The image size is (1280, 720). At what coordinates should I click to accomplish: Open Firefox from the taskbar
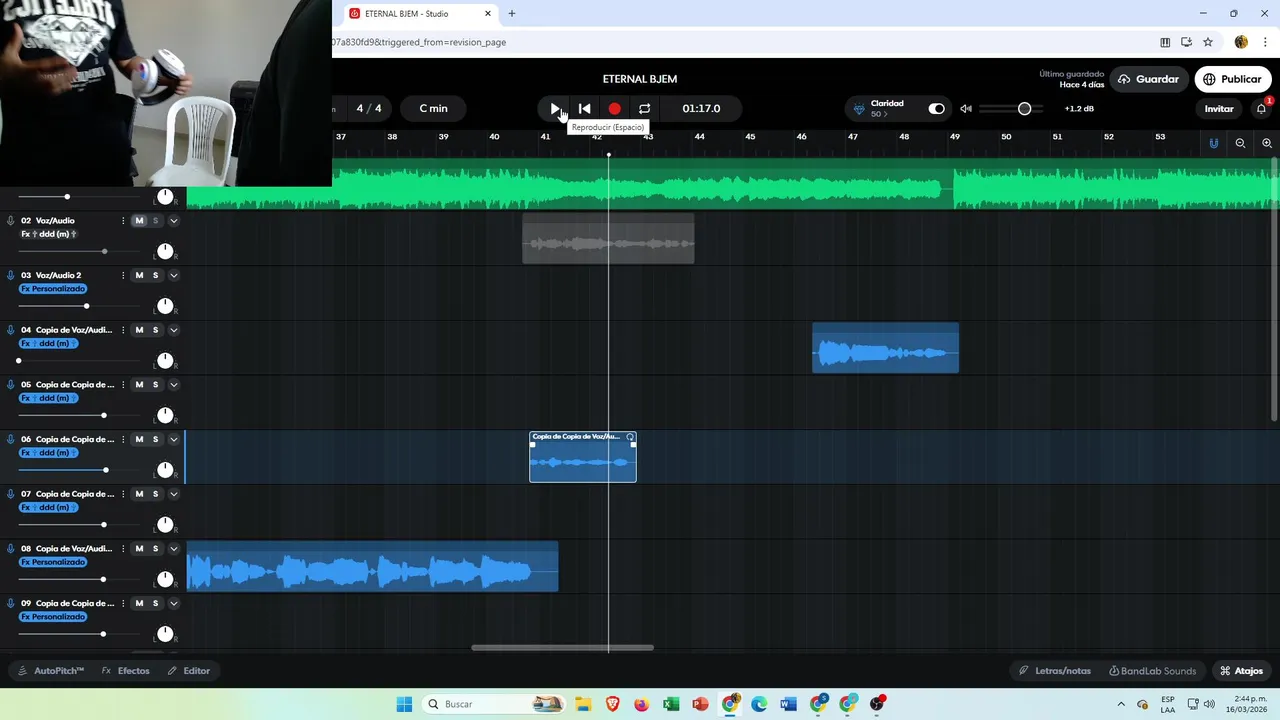click(641, 704)
